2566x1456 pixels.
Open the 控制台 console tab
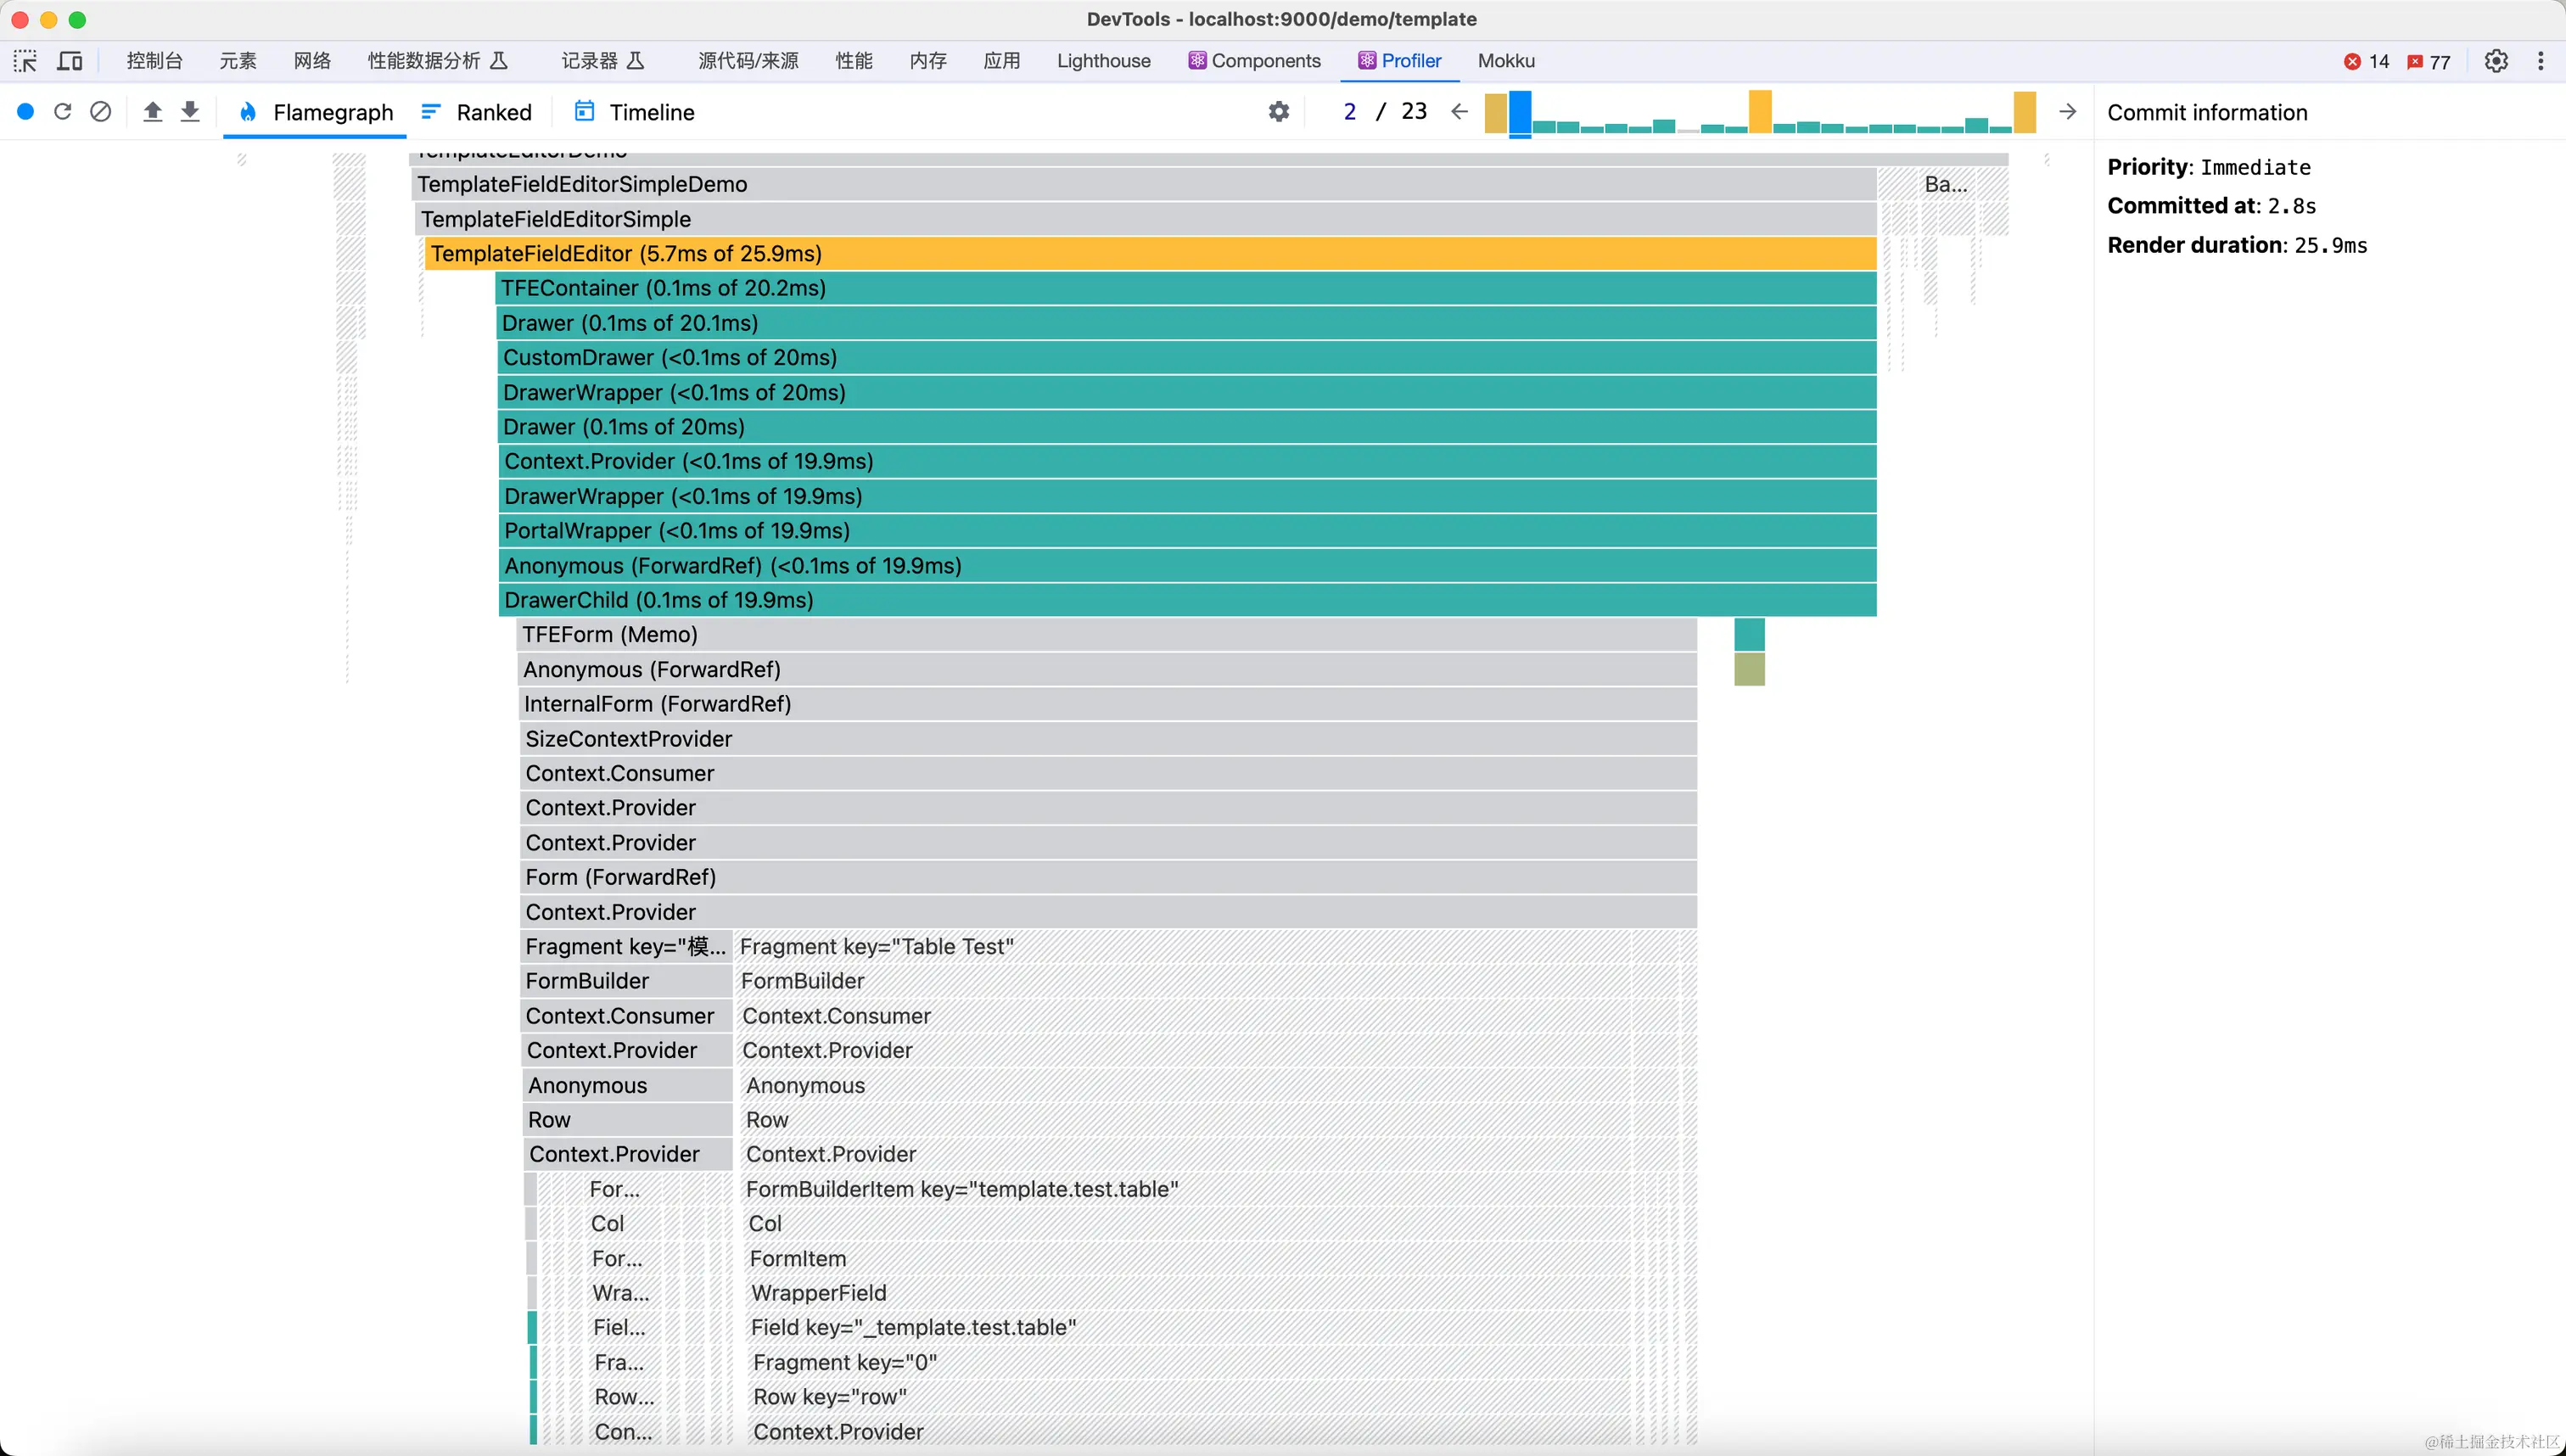point(154,61)
